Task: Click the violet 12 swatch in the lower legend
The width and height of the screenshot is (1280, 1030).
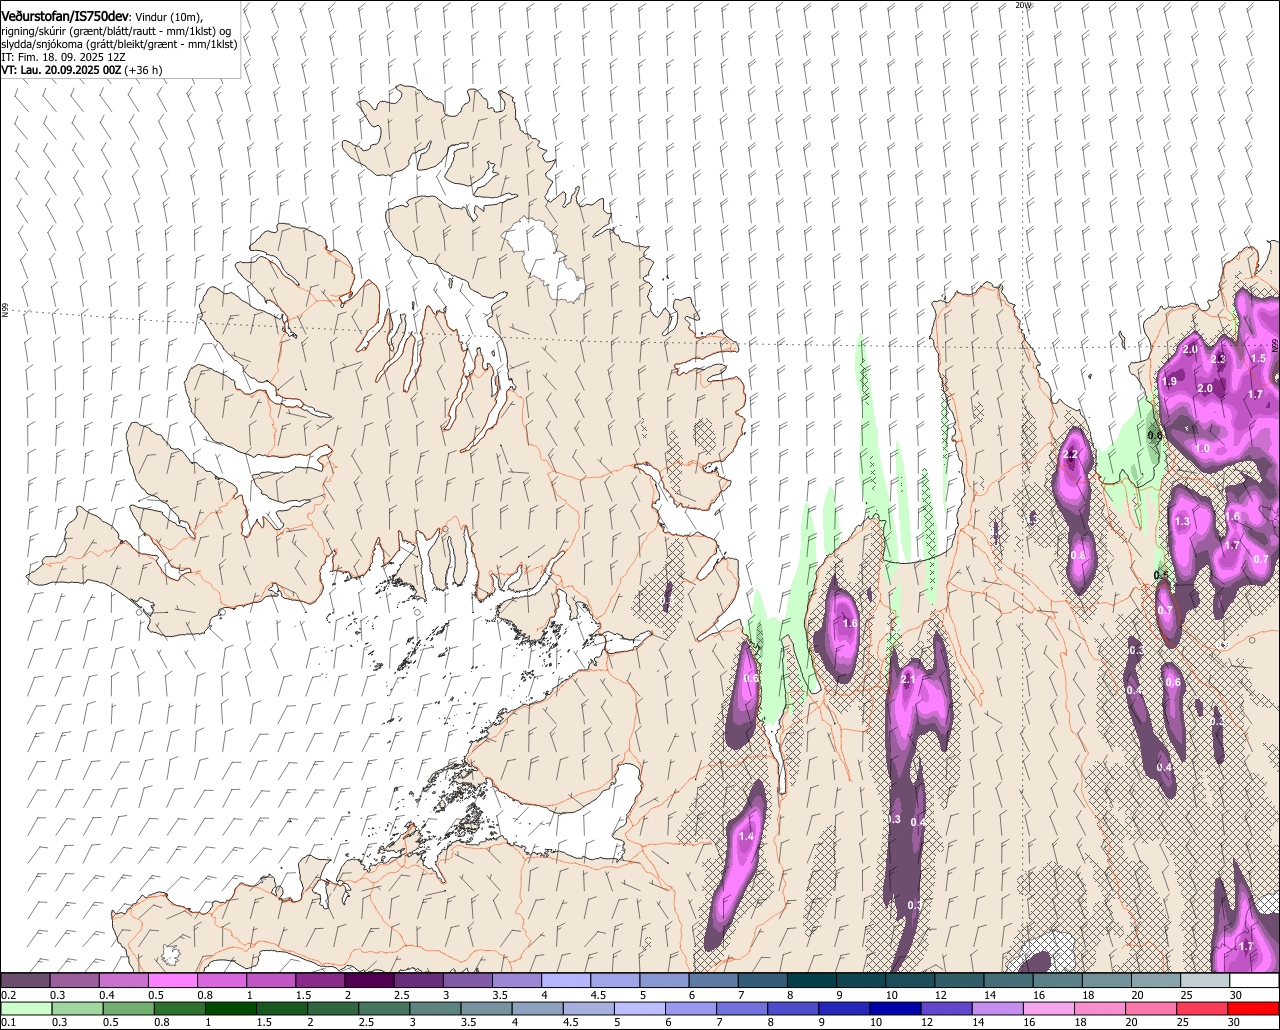Action: (947, 1008)
